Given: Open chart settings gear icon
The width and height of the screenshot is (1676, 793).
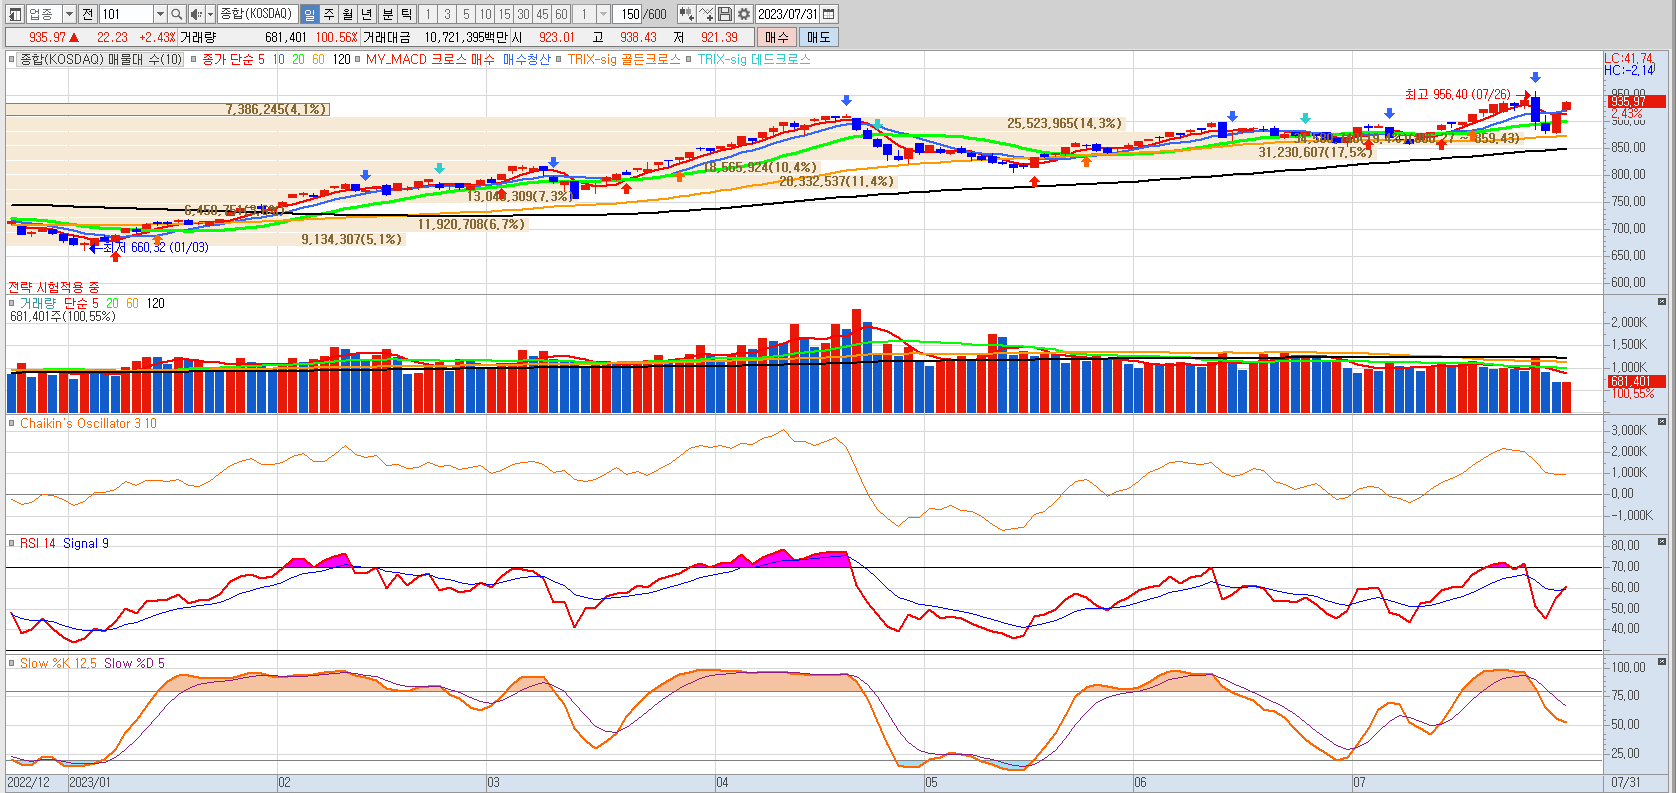Looking at the screenshot, I should point(744,14).
